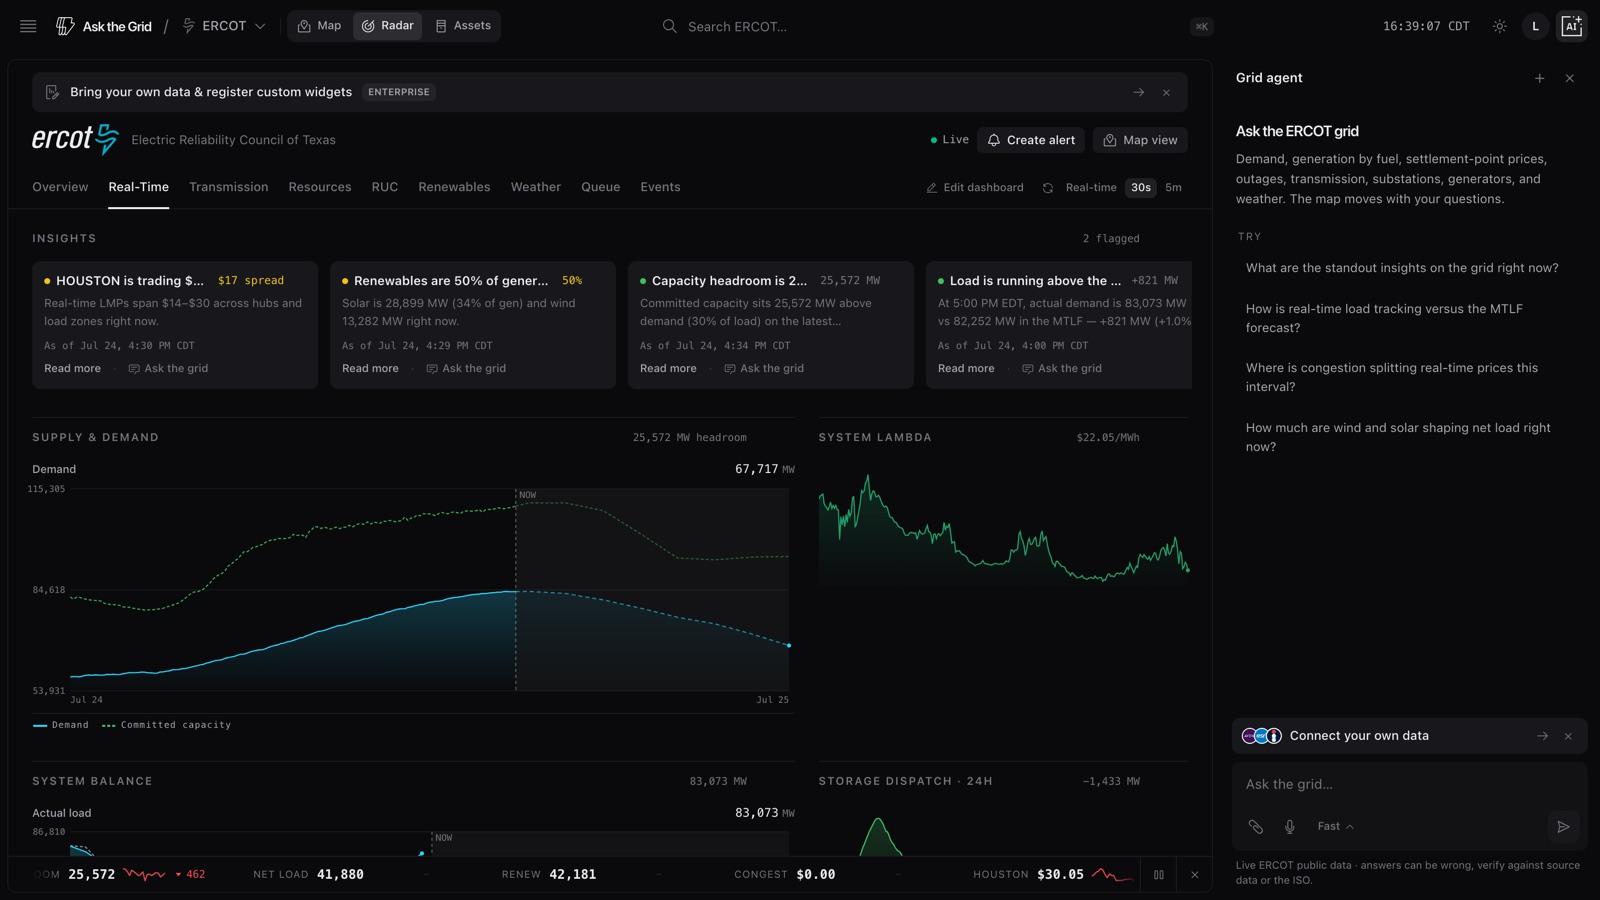The width and height of the screenshot is (1600, 900).
Task: Read more on the Renewables insight
Action: click(370, 368)
